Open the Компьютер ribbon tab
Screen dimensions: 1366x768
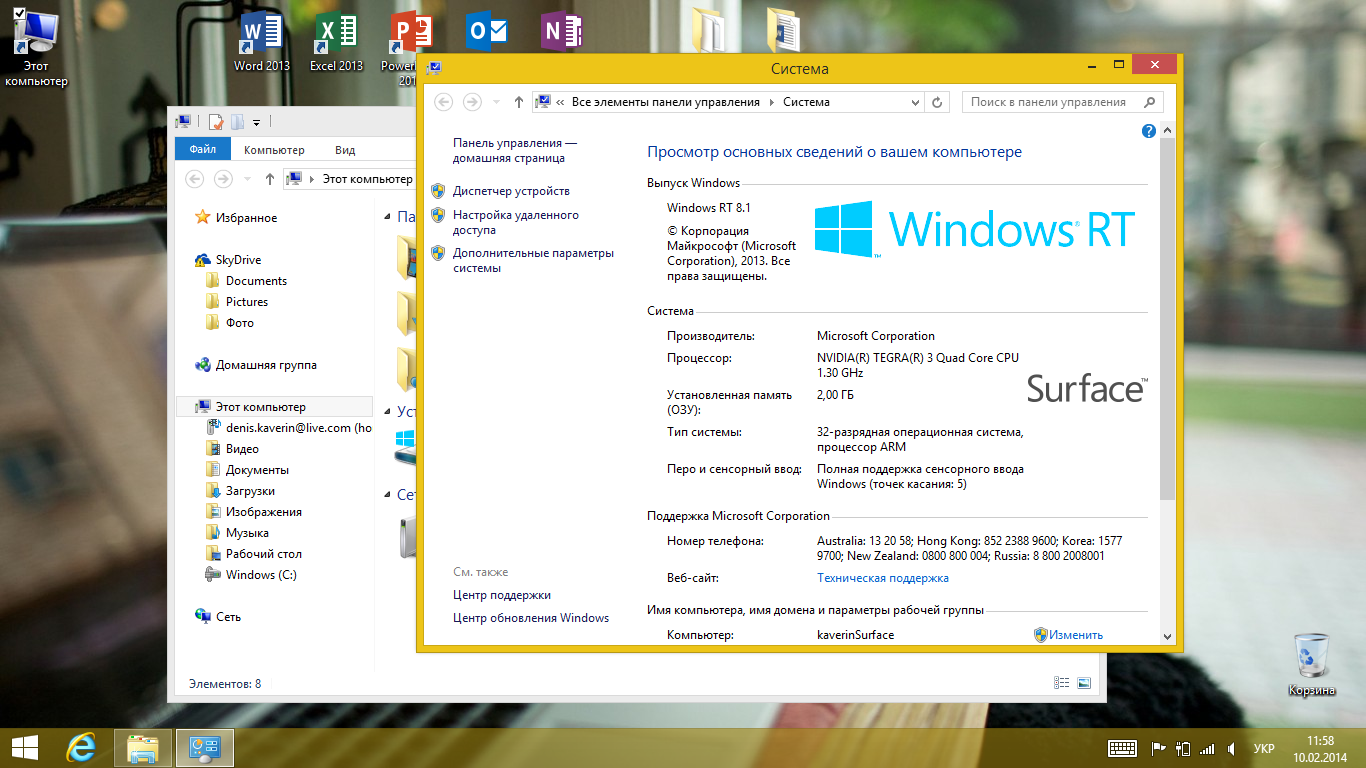coord(274,150)
